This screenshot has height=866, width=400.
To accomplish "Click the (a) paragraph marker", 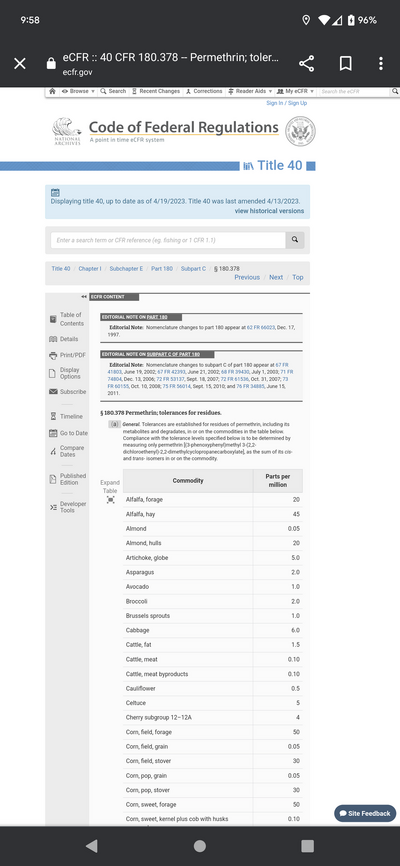I will click(x=114, y=424).
